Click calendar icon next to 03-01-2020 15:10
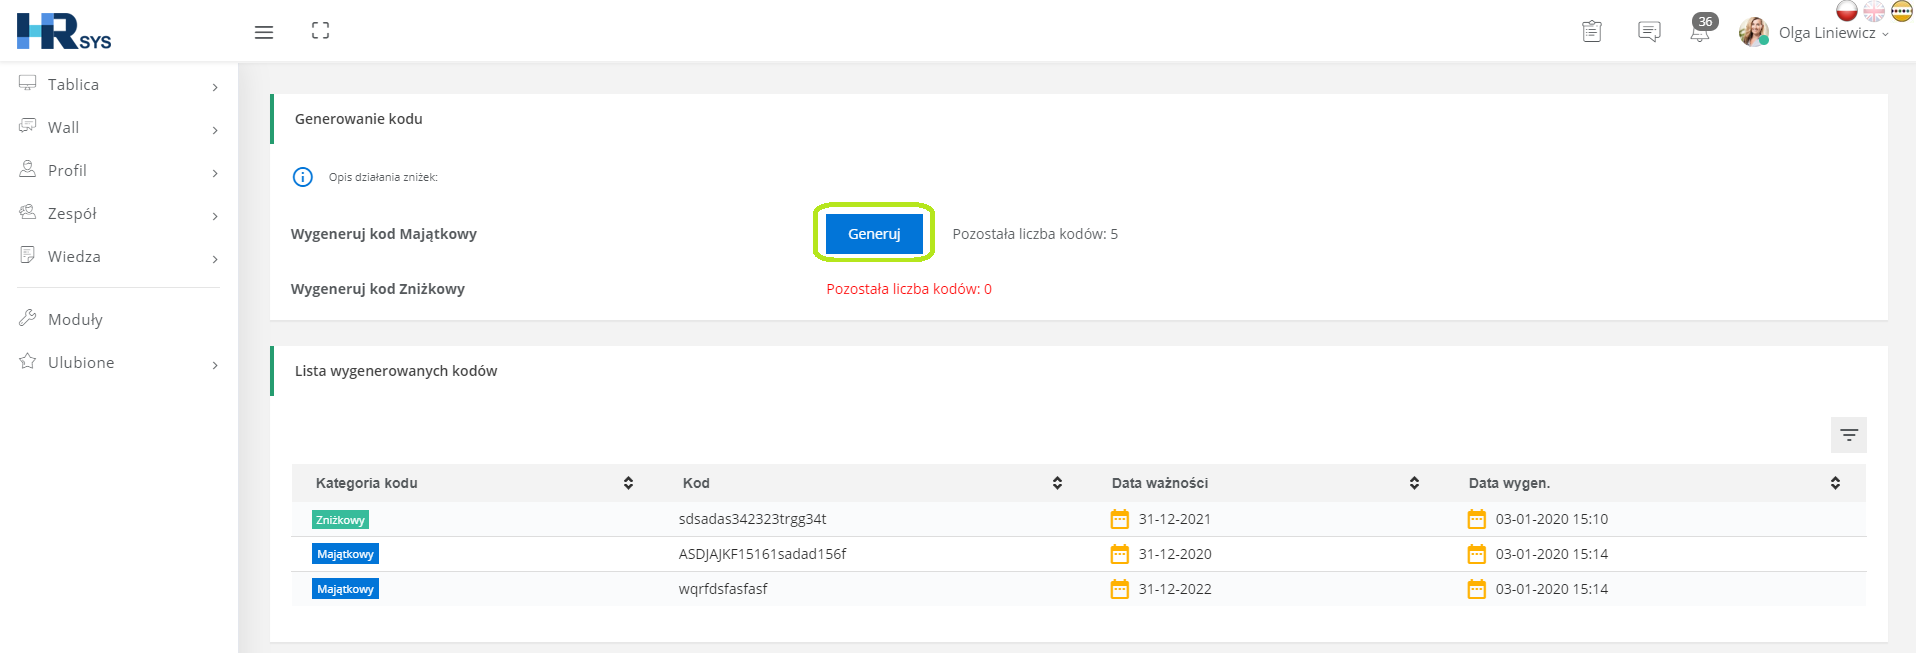 point(1477,519)
